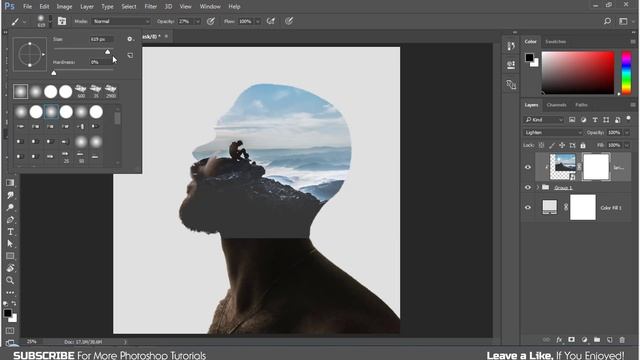
Task: Toggle pressure for opacity button
Action: click(211, 21)
